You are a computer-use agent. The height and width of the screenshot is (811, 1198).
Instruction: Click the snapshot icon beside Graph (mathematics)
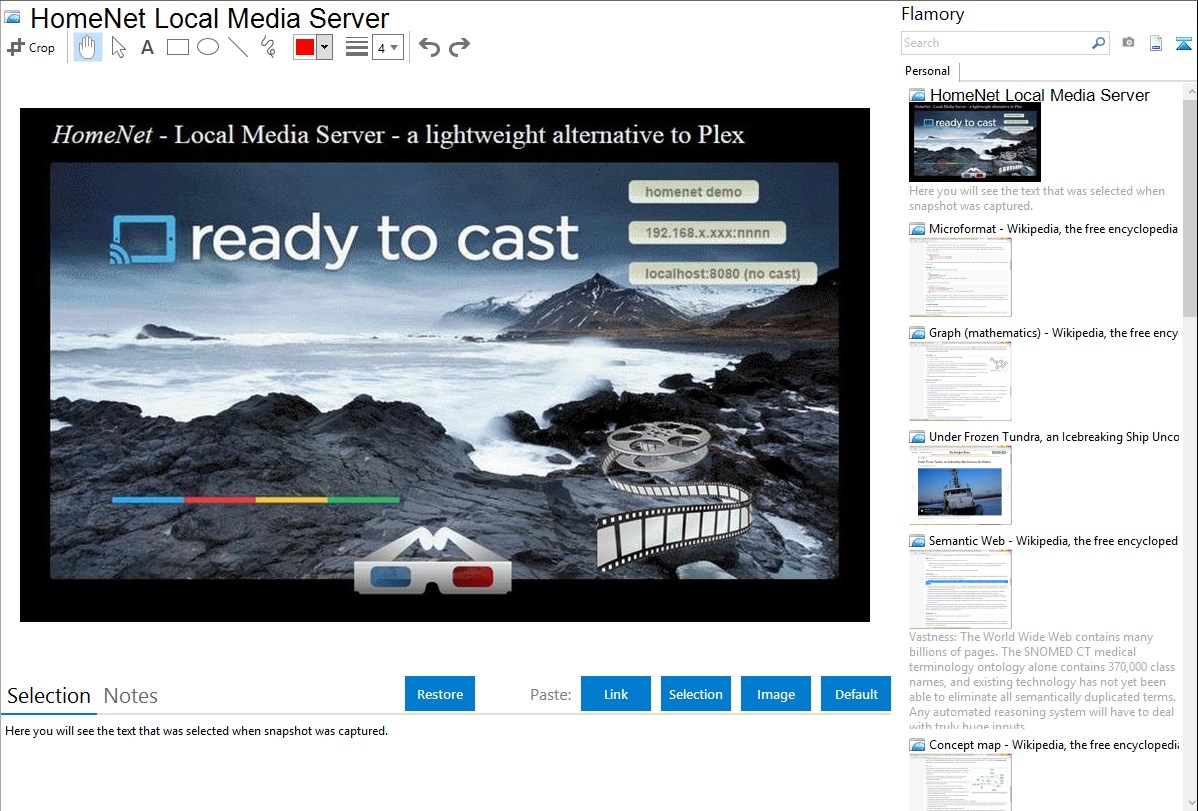coord(917,333)
